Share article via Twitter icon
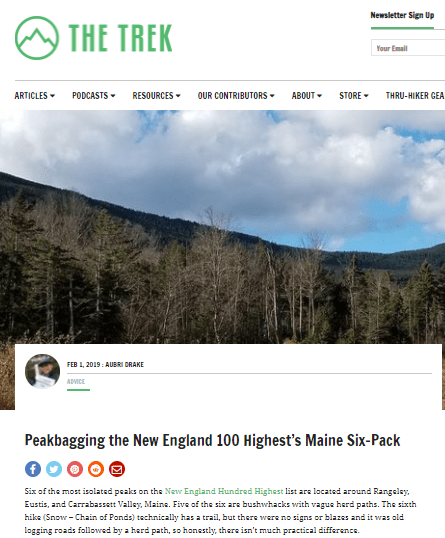 point(54,469)
